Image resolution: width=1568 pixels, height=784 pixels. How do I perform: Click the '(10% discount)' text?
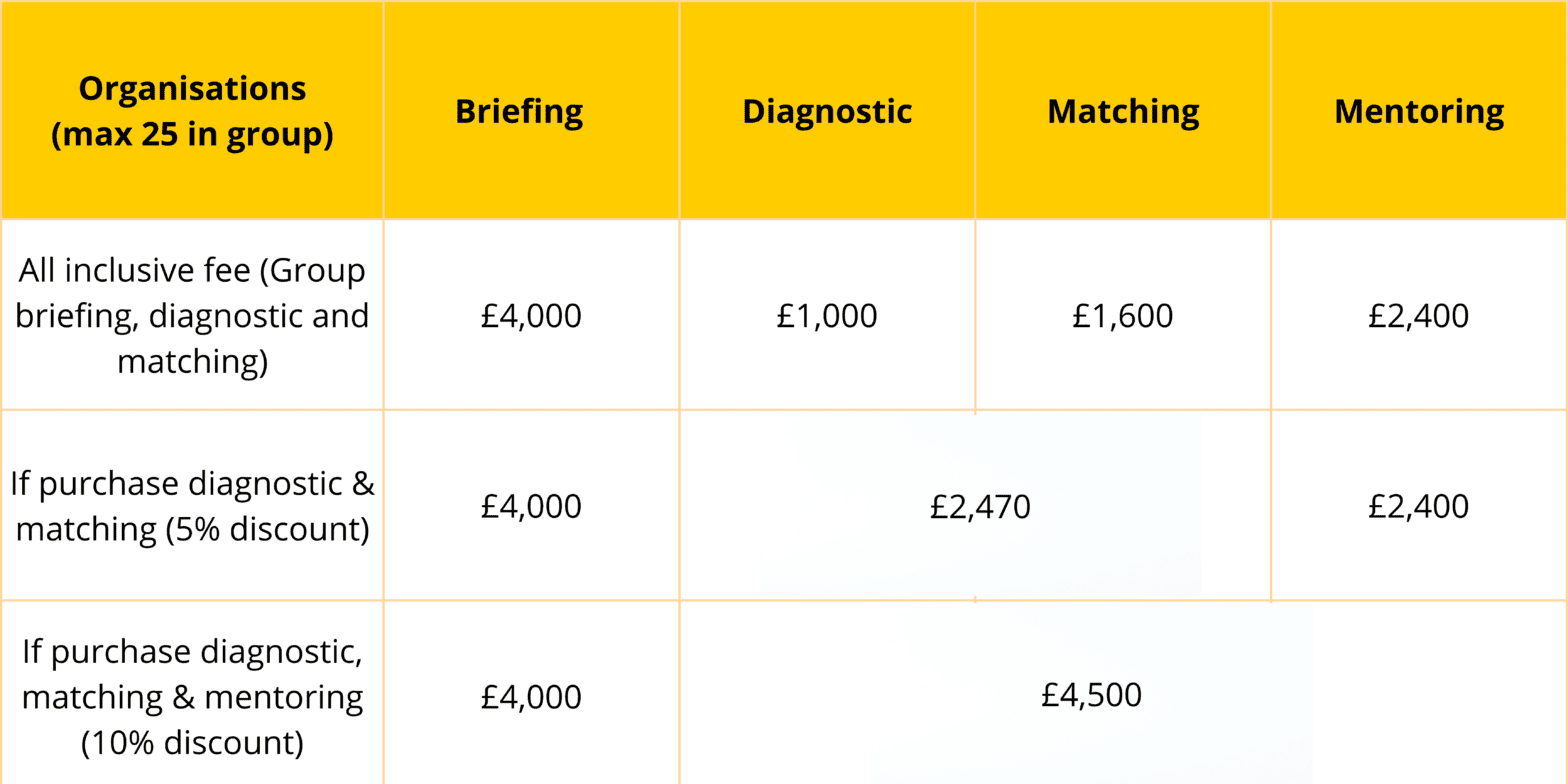(x=192, y=743)
